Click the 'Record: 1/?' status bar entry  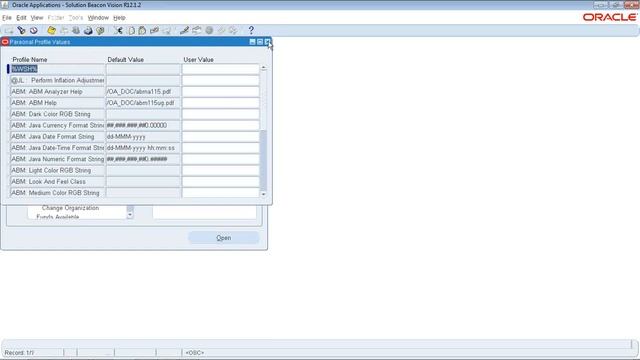point(19,353)
